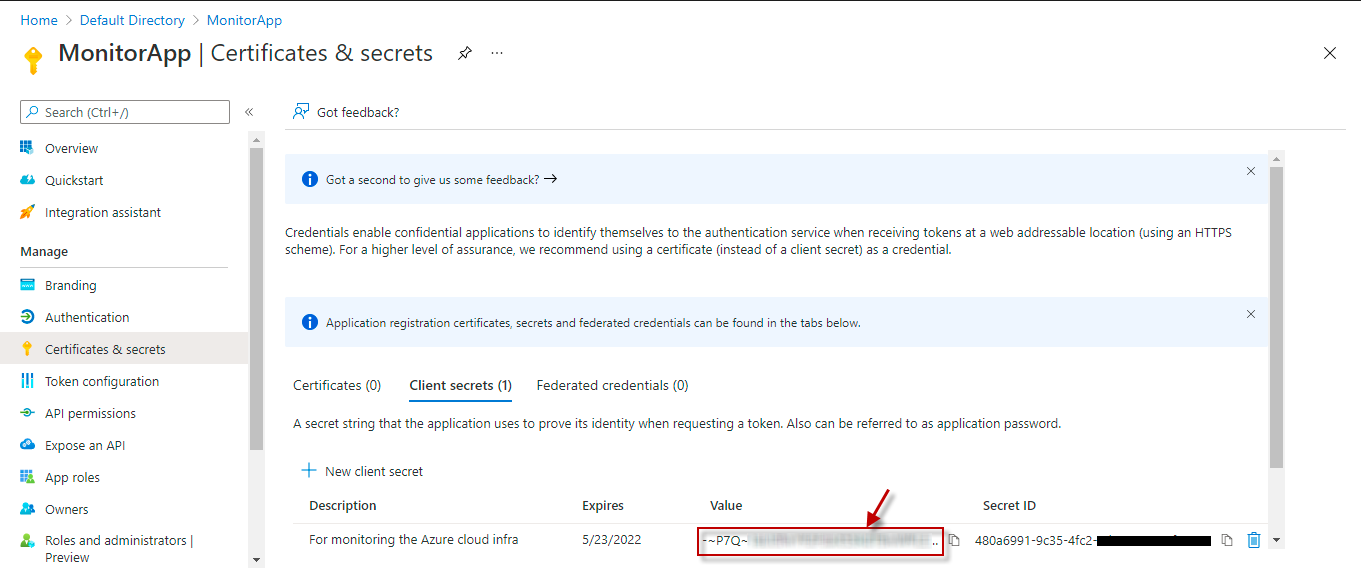The image size is (1361, 568).
Task: Open Owners menu item
Action: point(67,509)
